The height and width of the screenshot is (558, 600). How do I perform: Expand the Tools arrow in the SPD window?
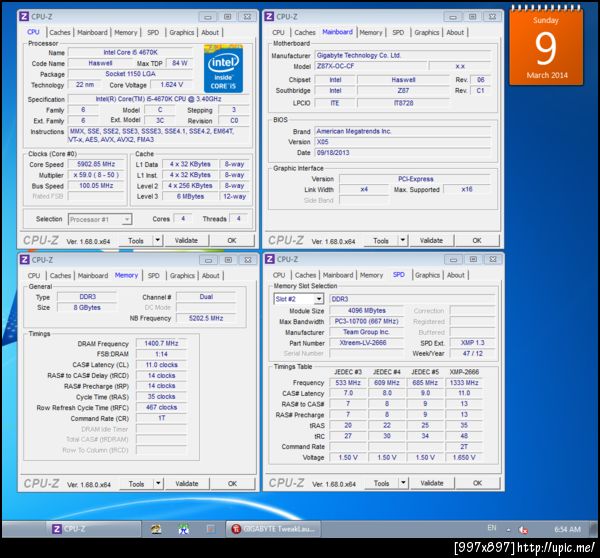pyautogui.click(x=403, y=483)
